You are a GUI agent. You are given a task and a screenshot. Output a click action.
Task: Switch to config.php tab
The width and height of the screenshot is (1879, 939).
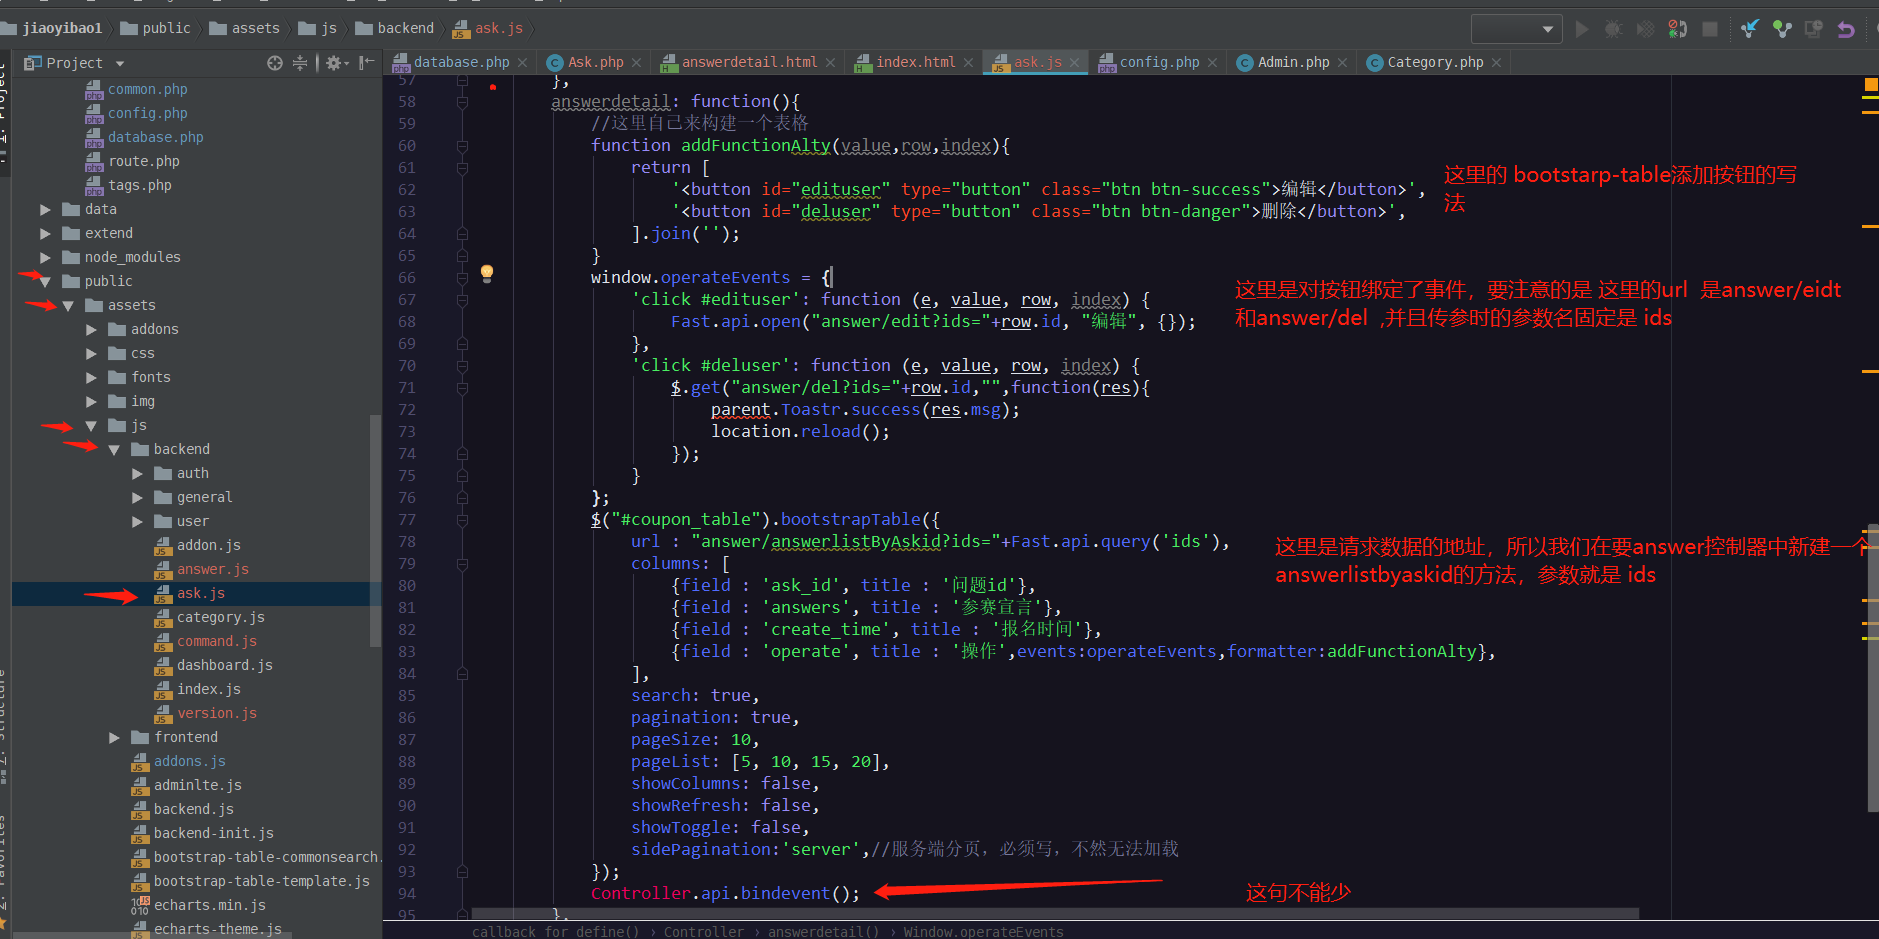click(1159, 62)
